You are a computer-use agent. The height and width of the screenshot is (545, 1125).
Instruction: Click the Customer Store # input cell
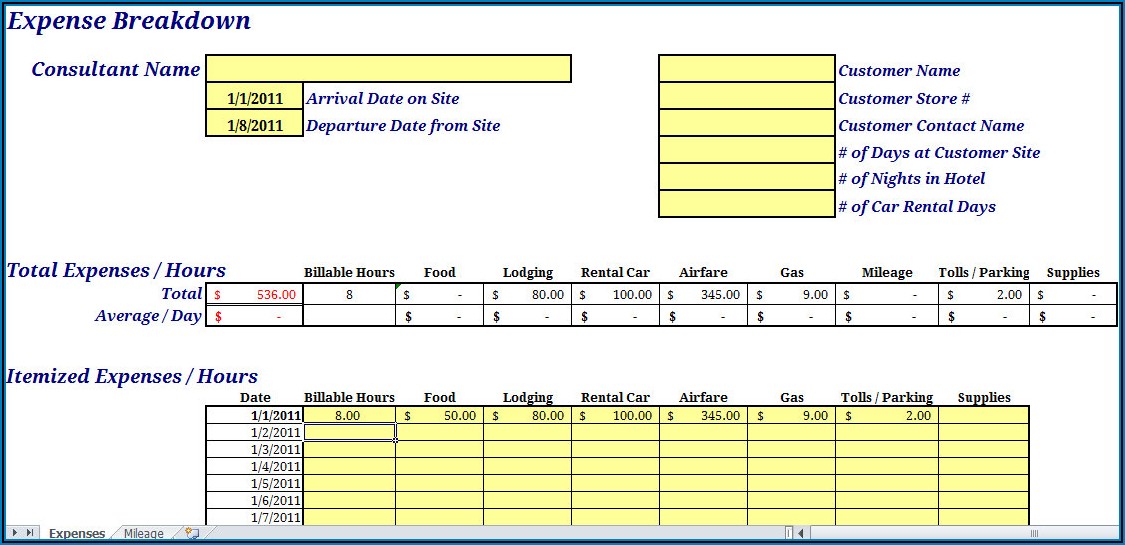pyautogui.click(x=746, y=97)
